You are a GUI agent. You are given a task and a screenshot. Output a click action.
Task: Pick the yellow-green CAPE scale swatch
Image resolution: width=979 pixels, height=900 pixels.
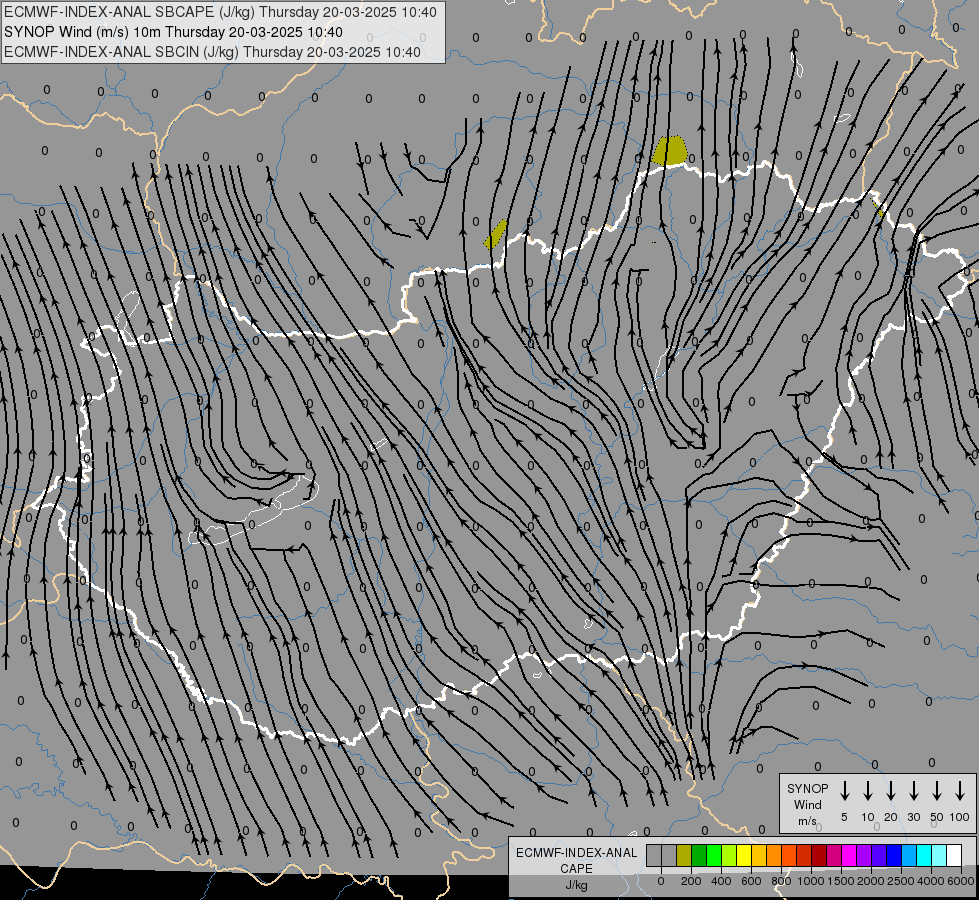click(729, 855)
